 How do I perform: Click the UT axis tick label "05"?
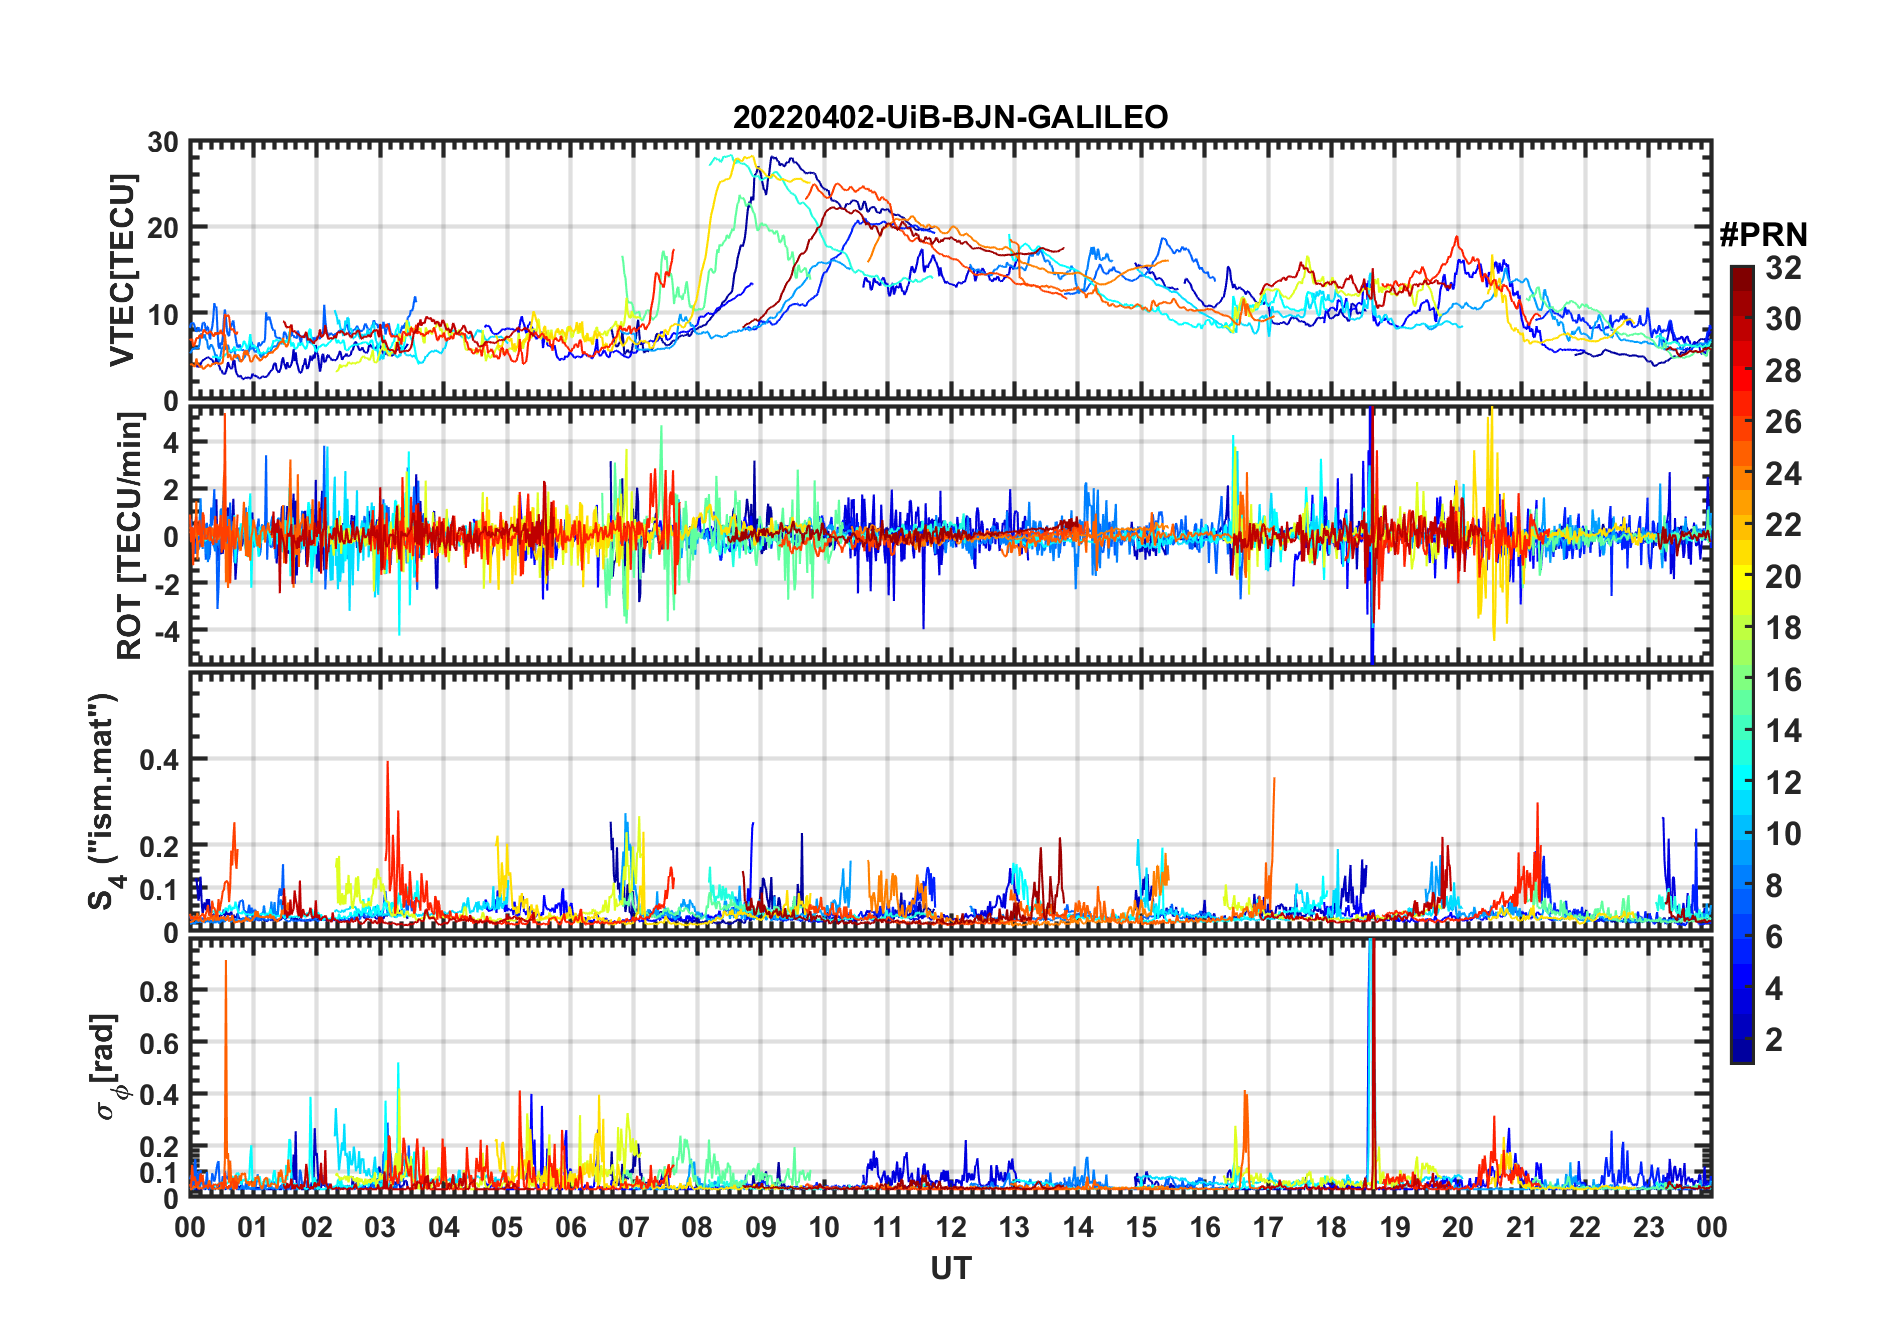point(507,1227)
